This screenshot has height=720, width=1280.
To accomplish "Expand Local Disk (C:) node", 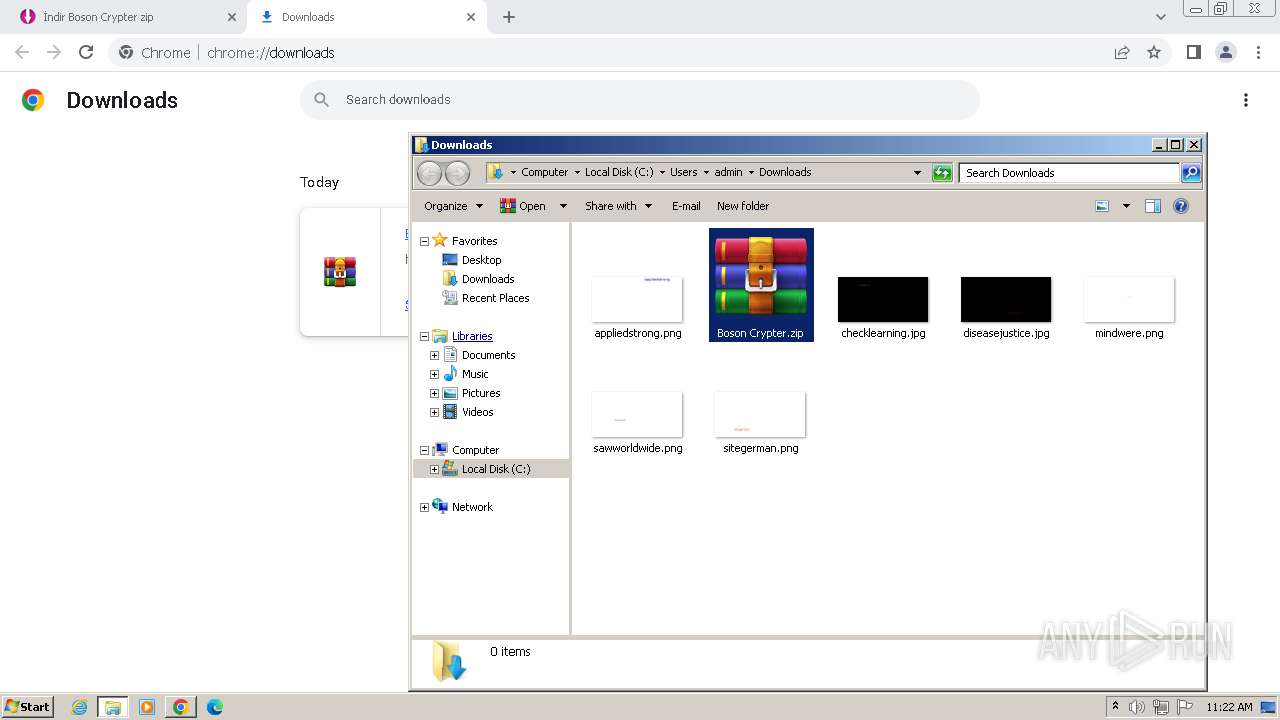I will pyautogui.click(x=434, y=469).
